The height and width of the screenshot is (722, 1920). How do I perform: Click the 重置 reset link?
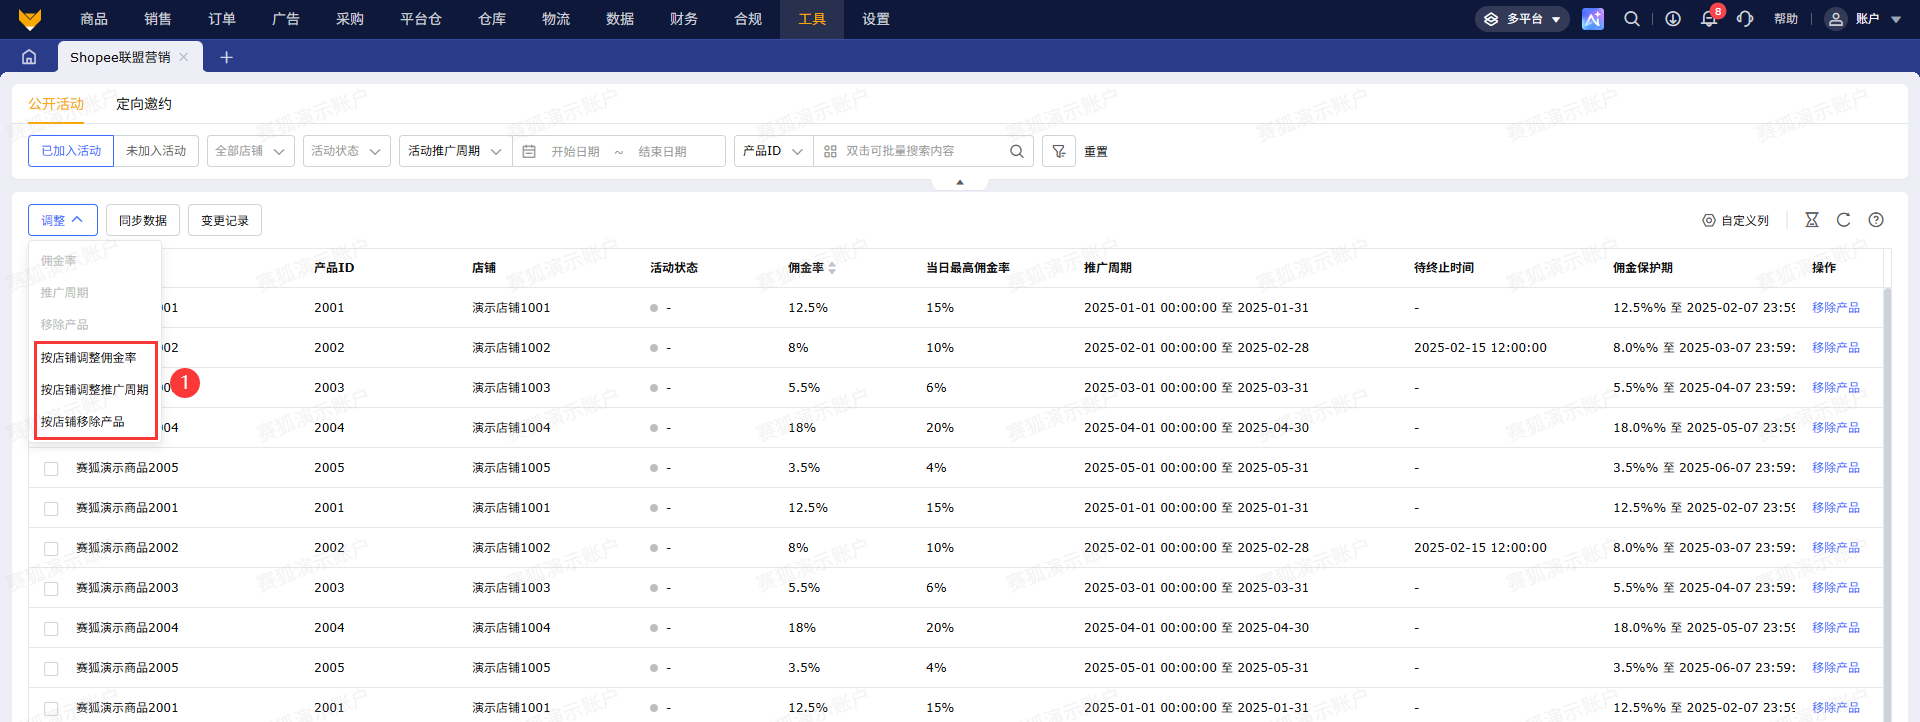pos(1096,152)
